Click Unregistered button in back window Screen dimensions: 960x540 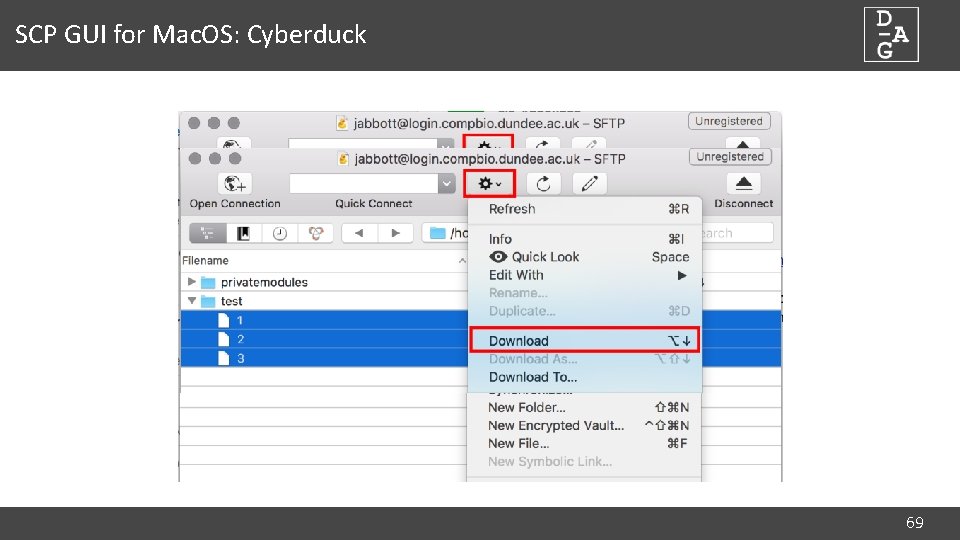coord(729,121)
